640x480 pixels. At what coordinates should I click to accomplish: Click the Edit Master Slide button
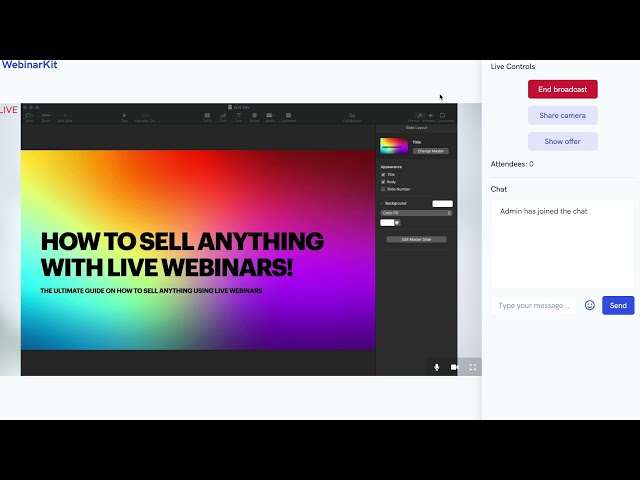[416, 240]
